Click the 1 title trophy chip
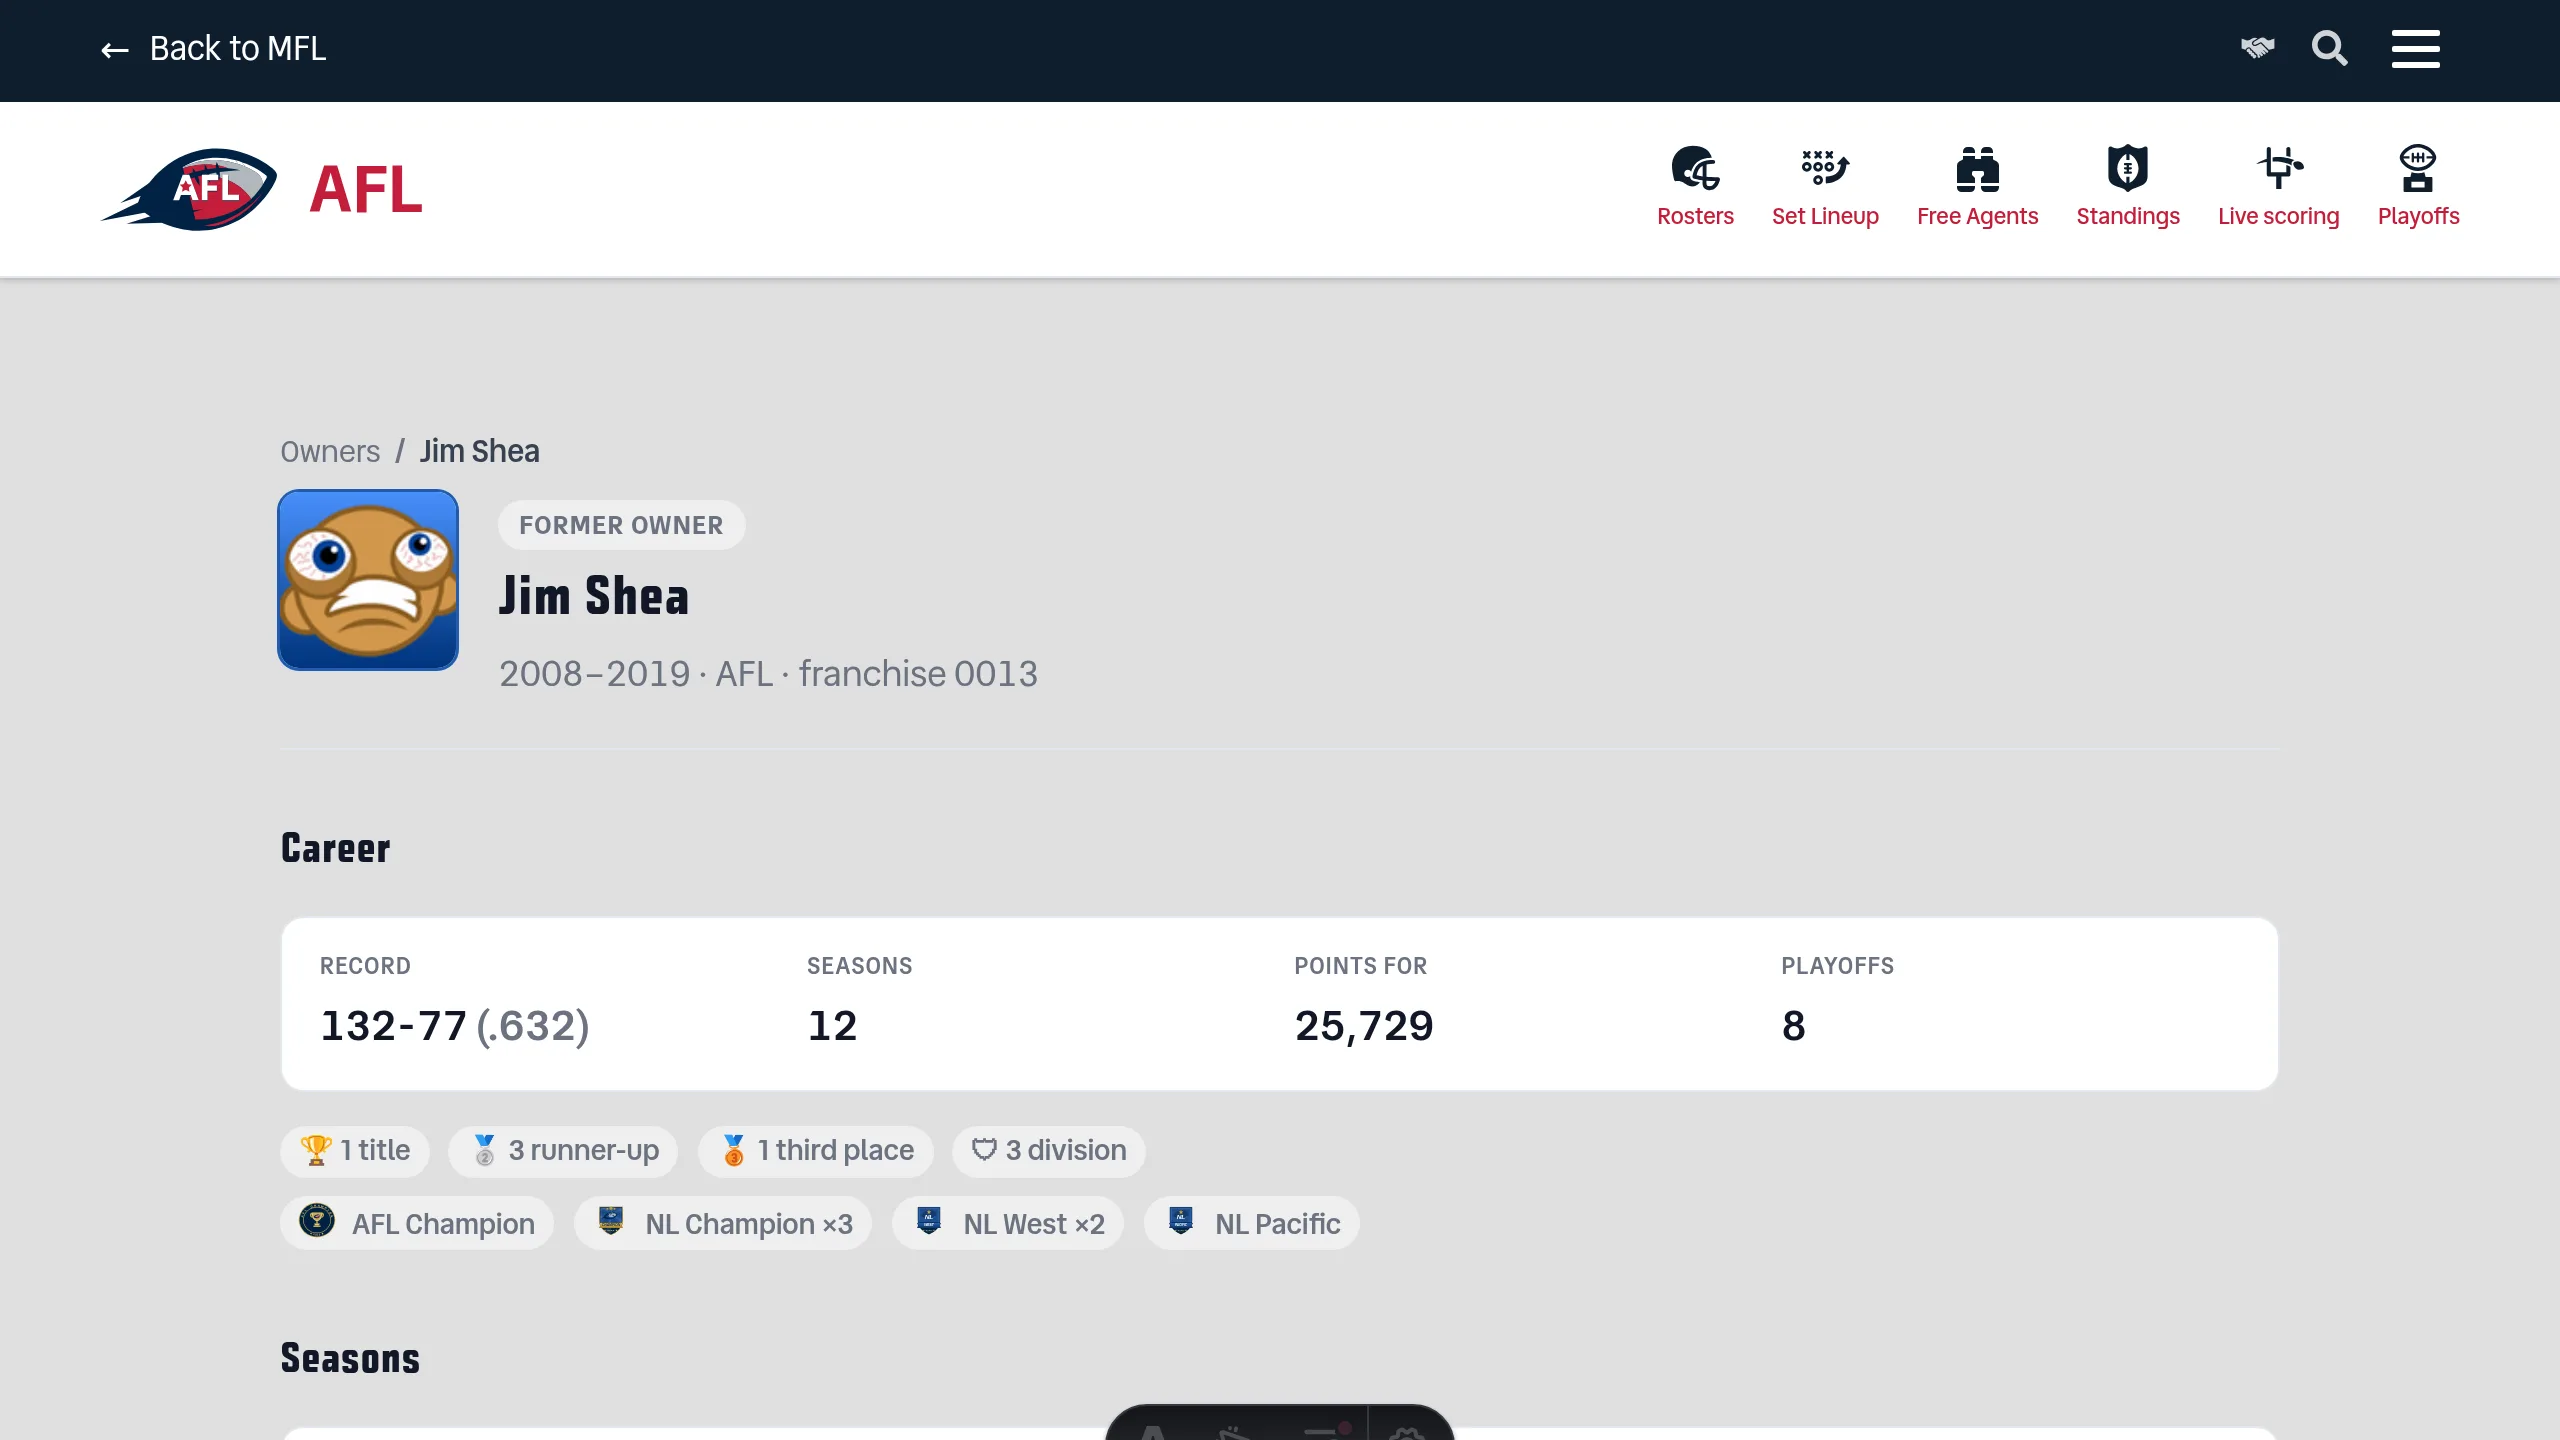Image resolution: width=2560 pixels, height=1440 pixels. (x=355, y=1151)
